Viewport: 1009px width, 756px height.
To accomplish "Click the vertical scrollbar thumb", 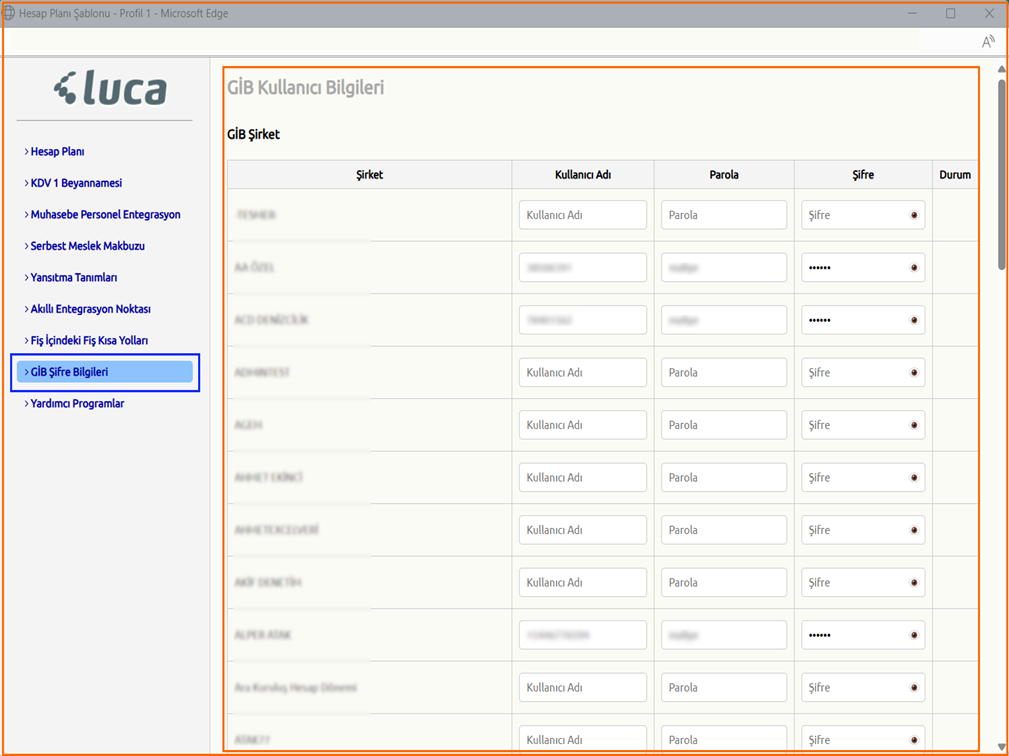I will pos(1001,174).
